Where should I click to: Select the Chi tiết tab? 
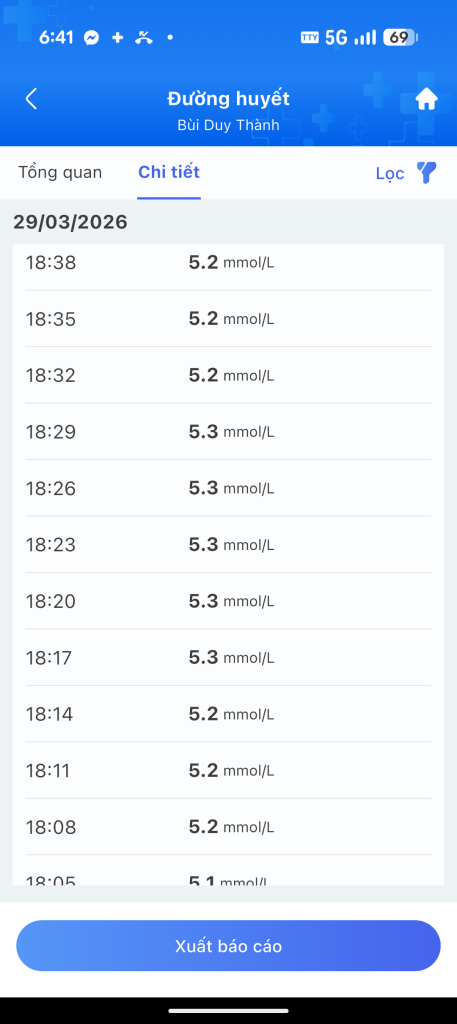(169, 172)
